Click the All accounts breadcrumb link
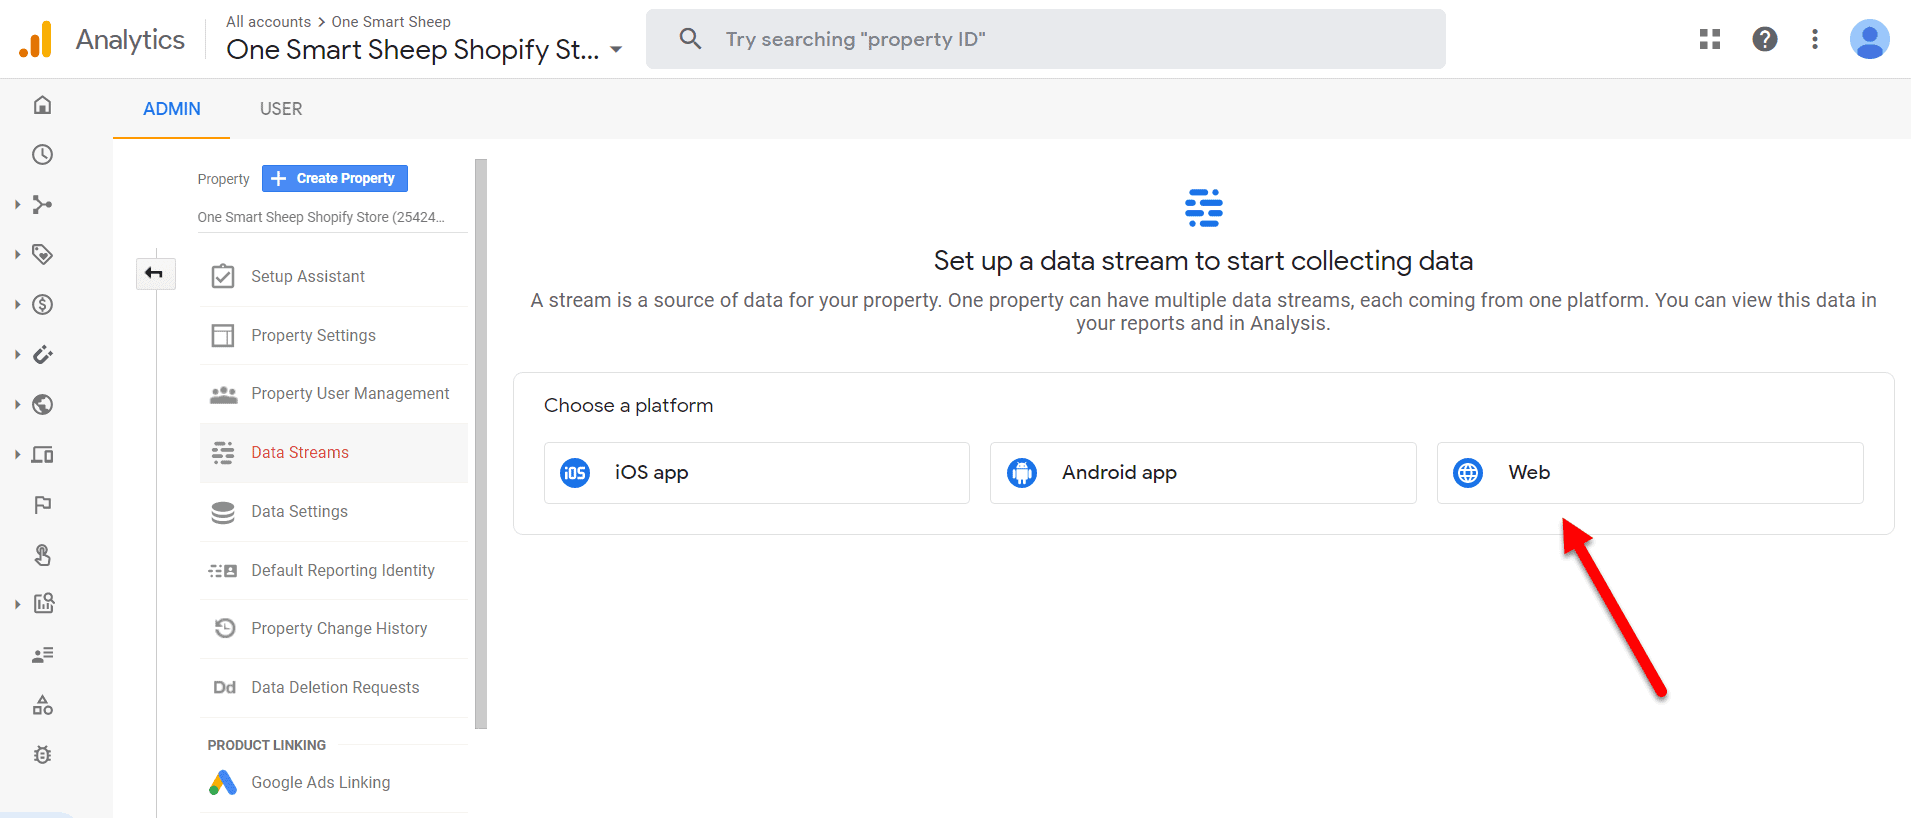The image size is (1911, 818). (268, 22)
